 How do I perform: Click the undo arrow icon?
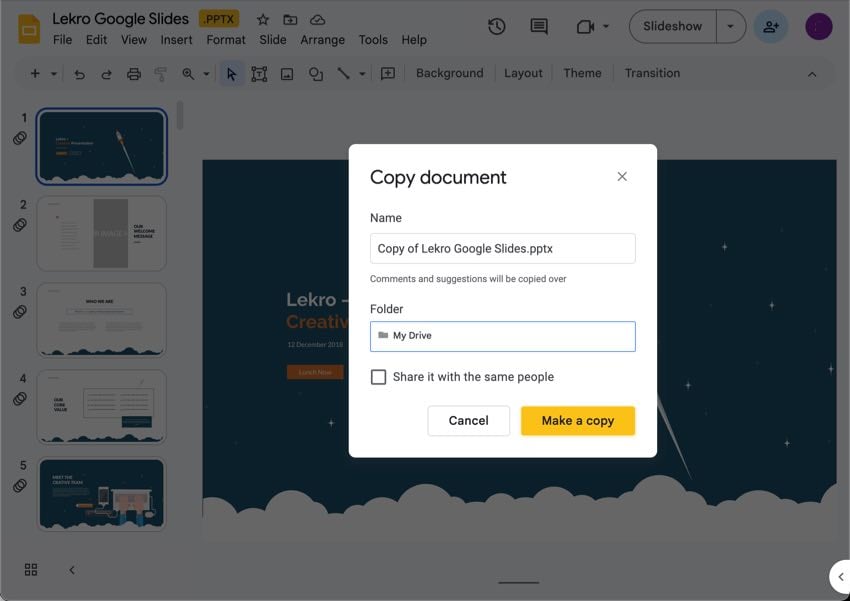80,74
